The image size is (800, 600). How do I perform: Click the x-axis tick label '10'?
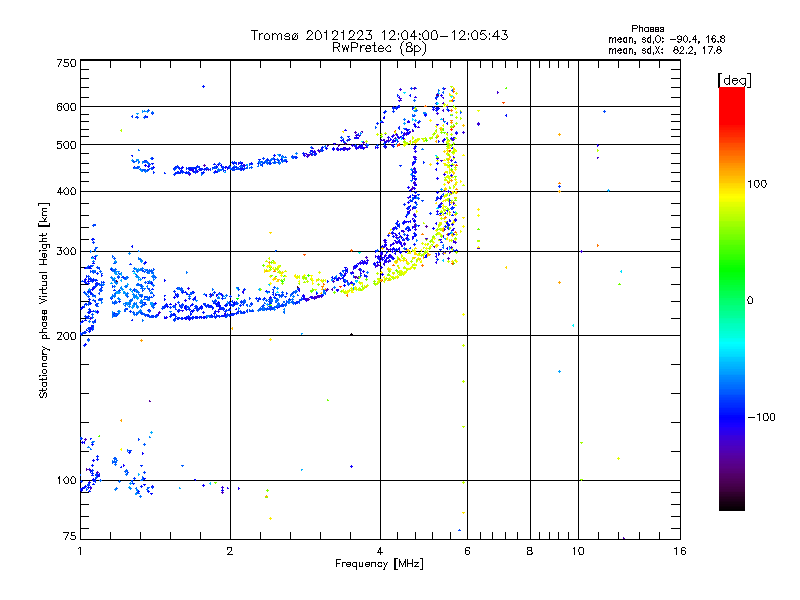(578, 551)
